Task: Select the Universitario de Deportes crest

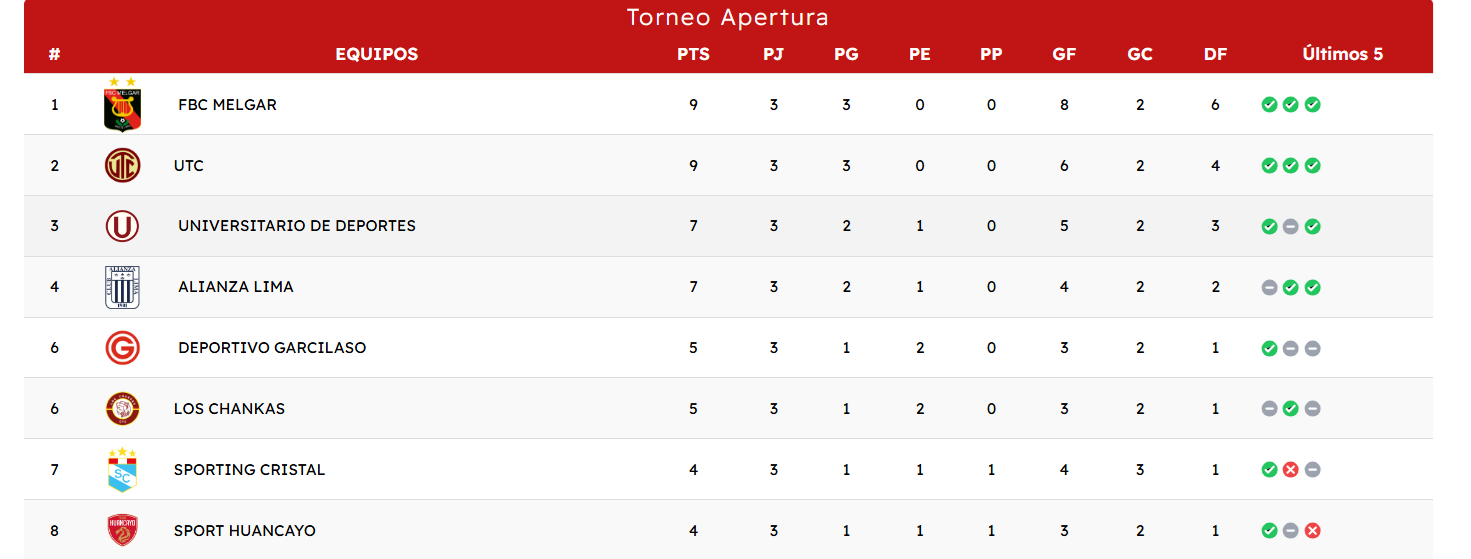Action: click(x=123, y=226)
